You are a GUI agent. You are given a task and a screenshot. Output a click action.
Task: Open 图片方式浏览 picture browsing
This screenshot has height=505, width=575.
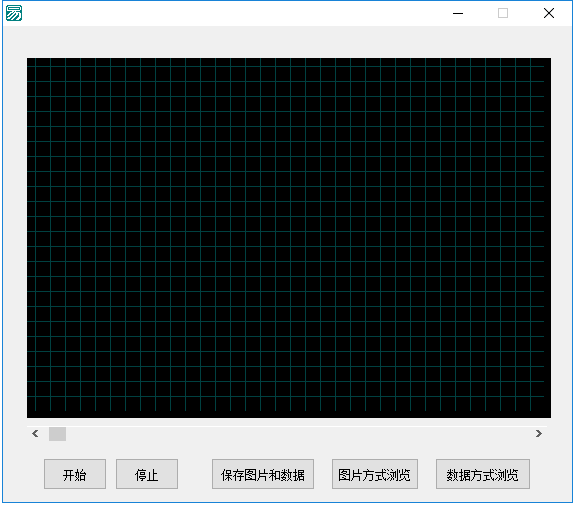(374, 474)
